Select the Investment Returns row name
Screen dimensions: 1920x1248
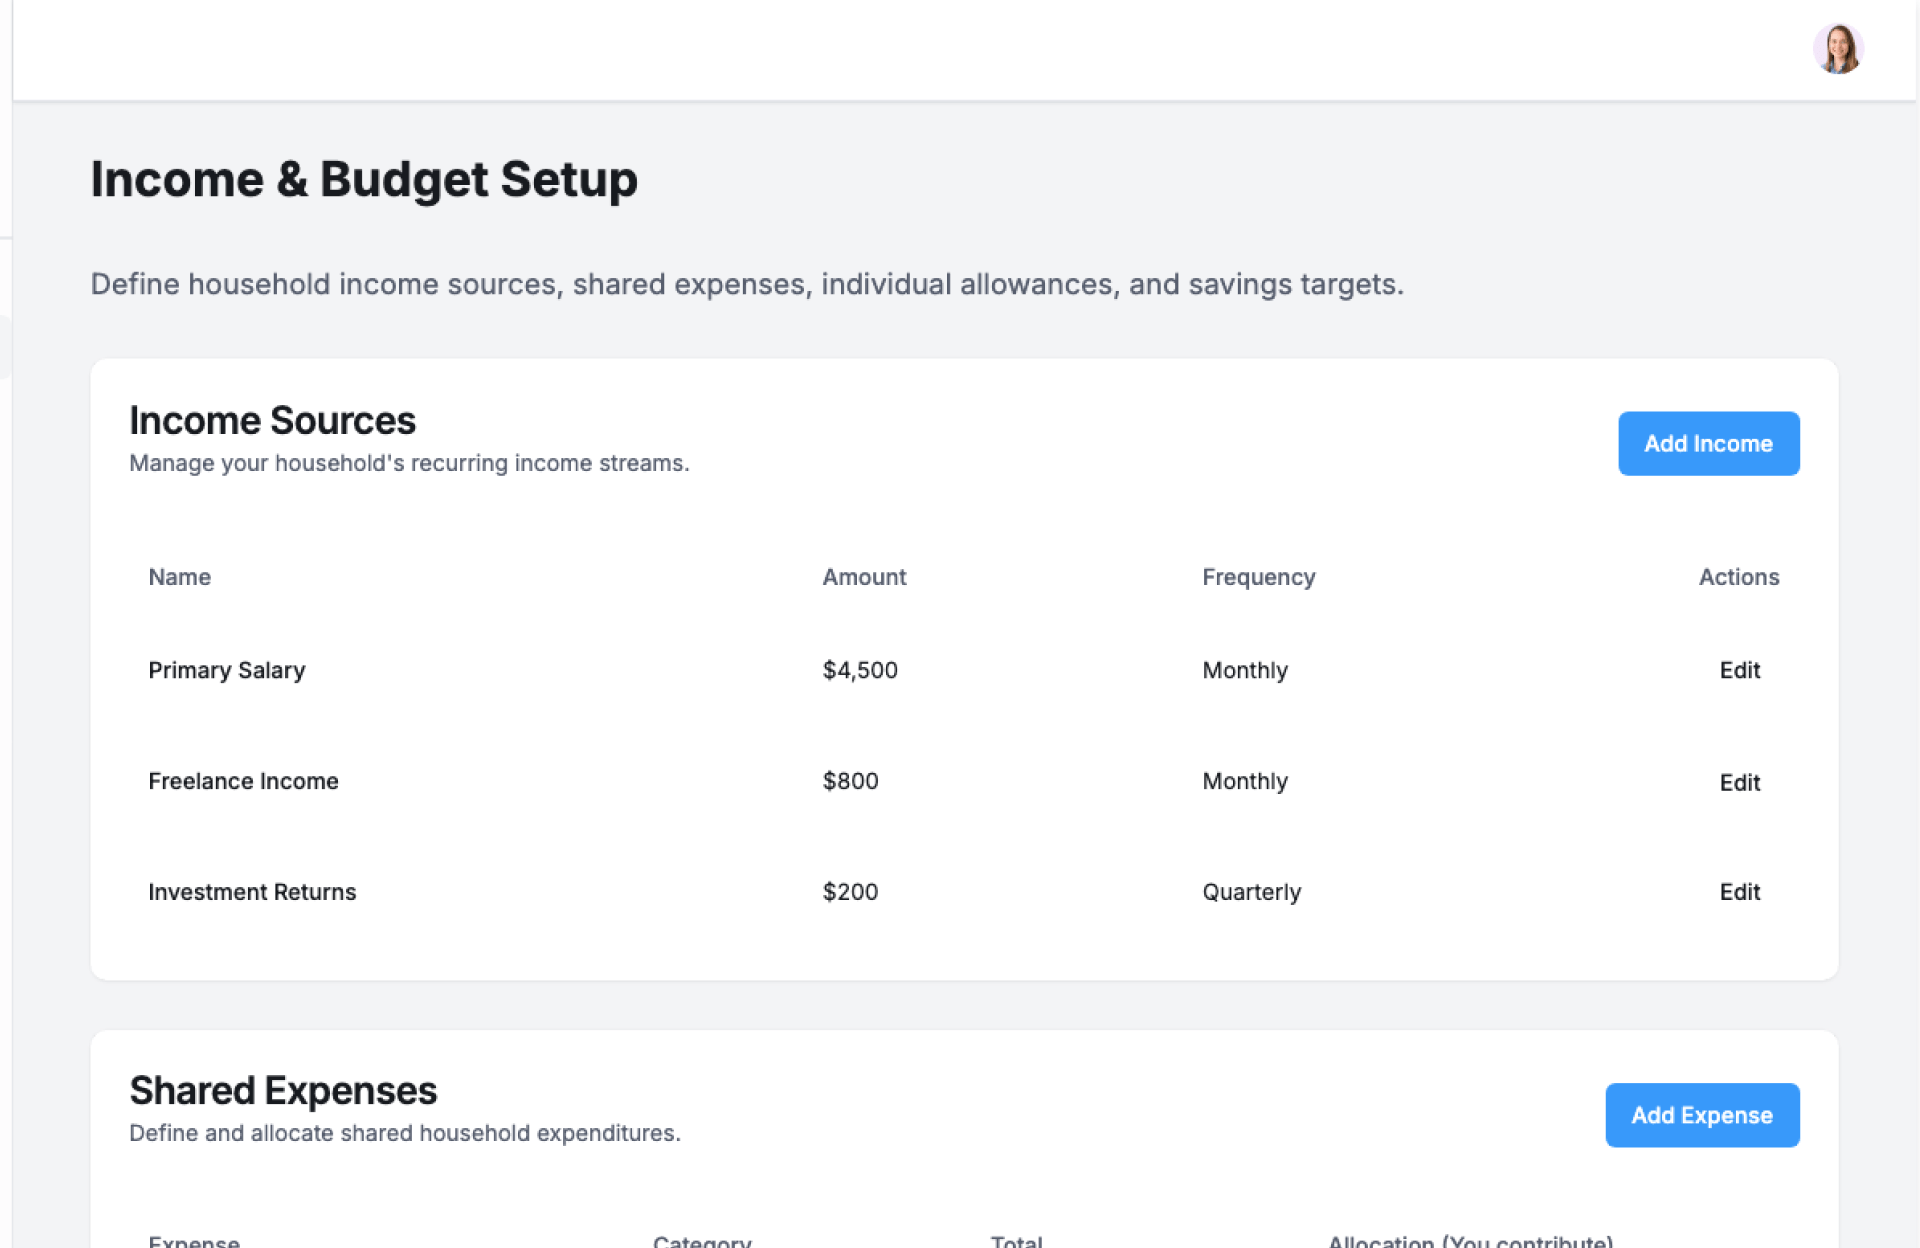pyautogui.click(x=252, y=892)
